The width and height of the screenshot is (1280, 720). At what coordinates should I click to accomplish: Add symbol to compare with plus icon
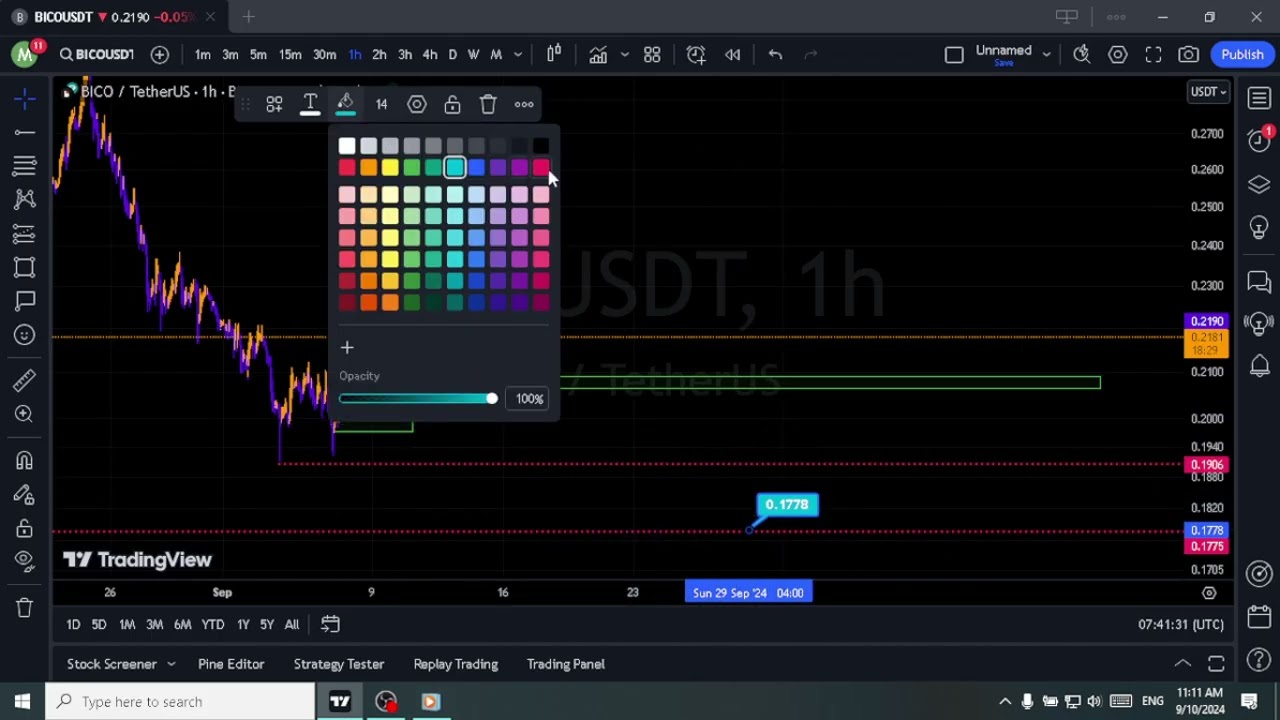160,54
